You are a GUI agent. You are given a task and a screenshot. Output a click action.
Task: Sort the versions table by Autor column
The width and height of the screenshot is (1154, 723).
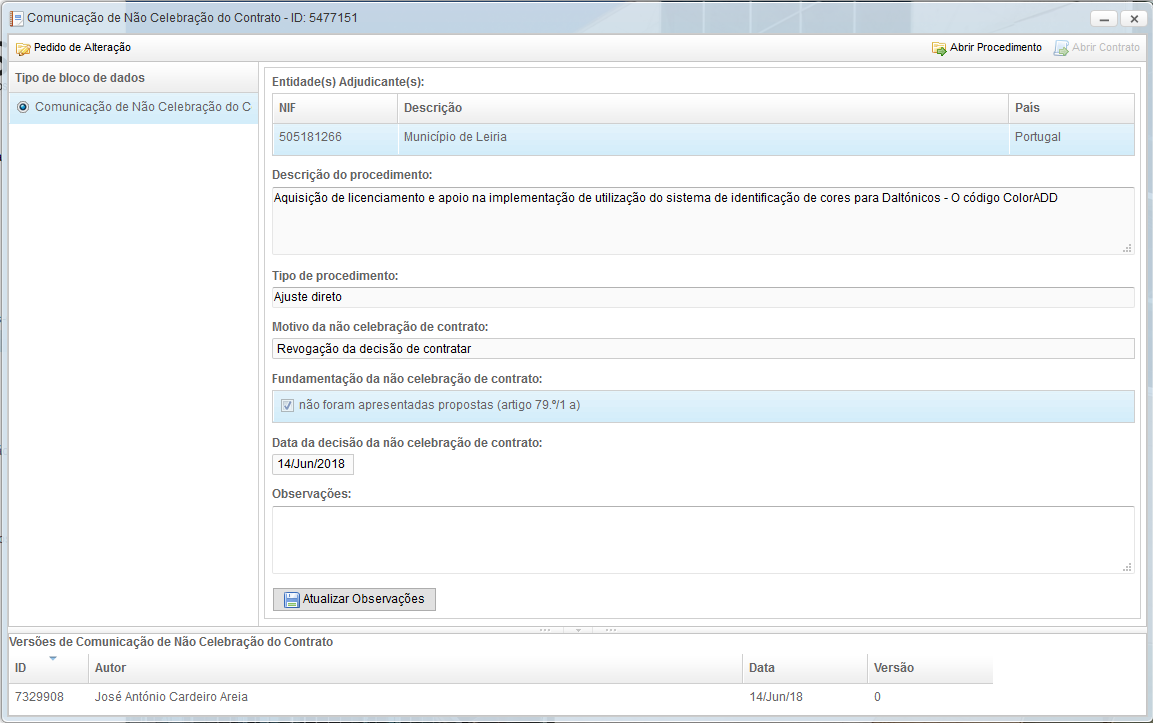110,668
